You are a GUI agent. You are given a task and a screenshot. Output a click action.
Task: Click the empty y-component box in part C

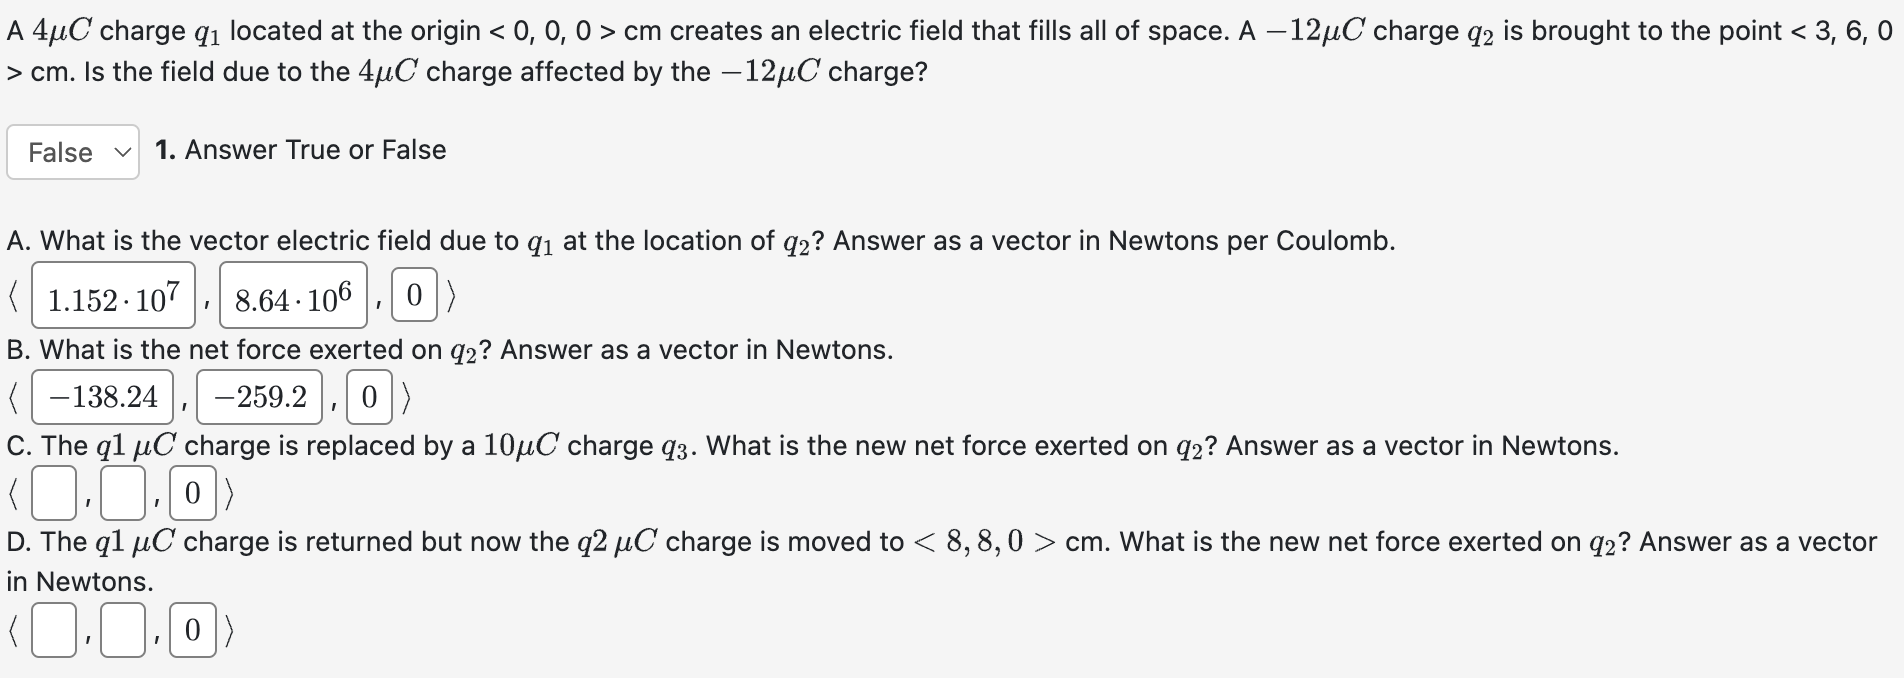click(x=122, y=492)
